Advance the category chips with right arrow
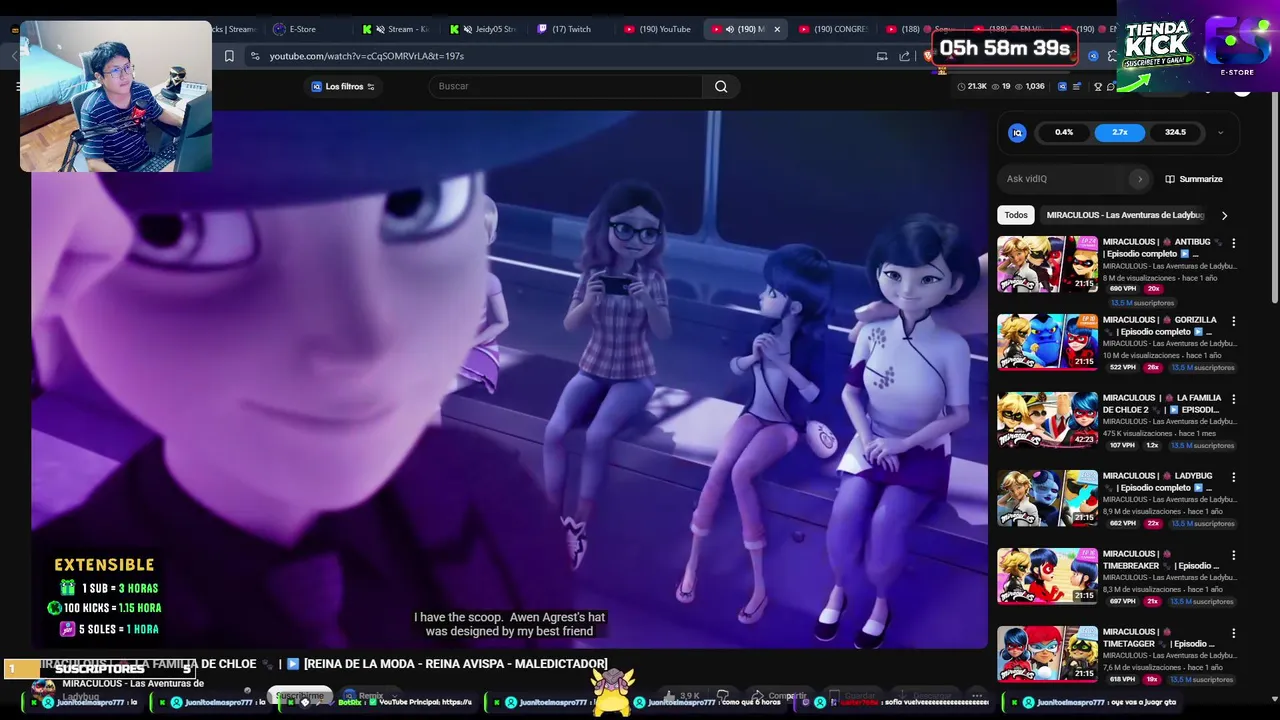Image resolution: width=1280 pixels, height=720 pixels. (1224, 215)
